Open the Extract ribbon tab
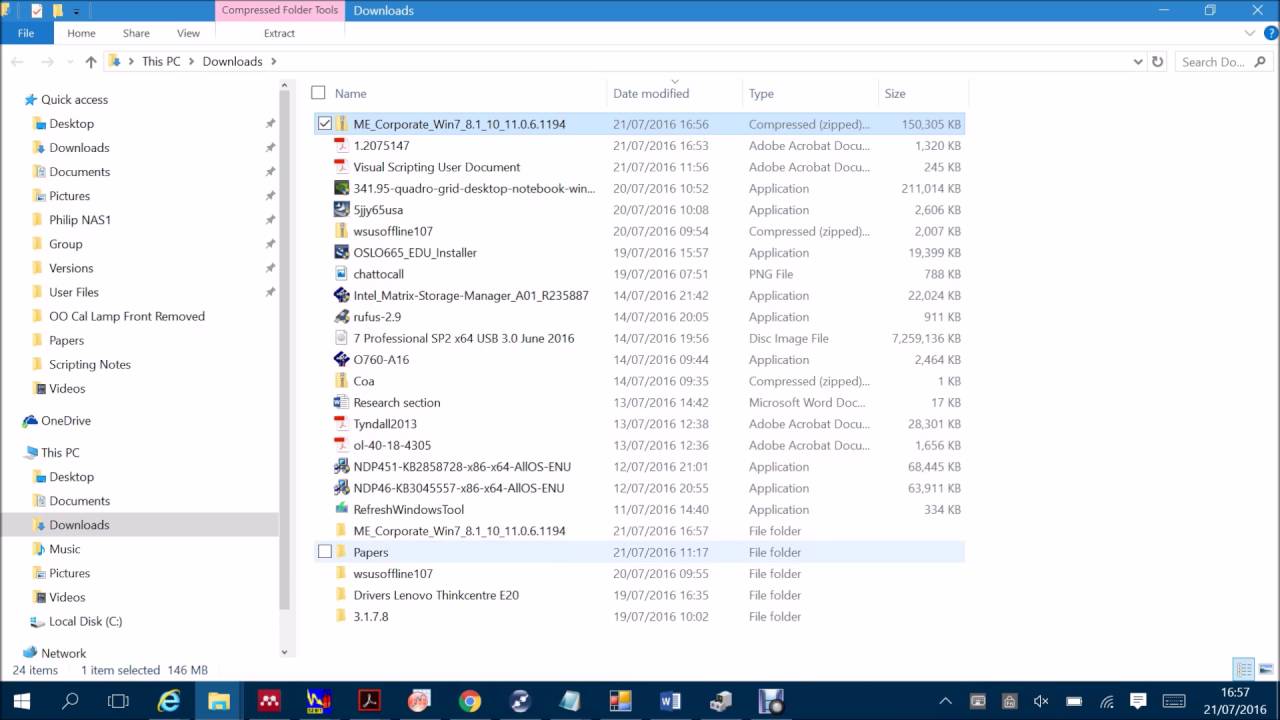Viewport: 1280px width, 720px height. point(279,33)
